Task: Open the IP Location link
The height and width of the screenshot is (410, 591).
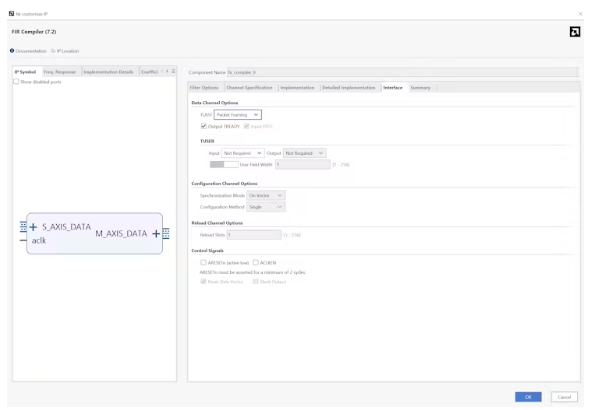Action: (x=68, y=51)
